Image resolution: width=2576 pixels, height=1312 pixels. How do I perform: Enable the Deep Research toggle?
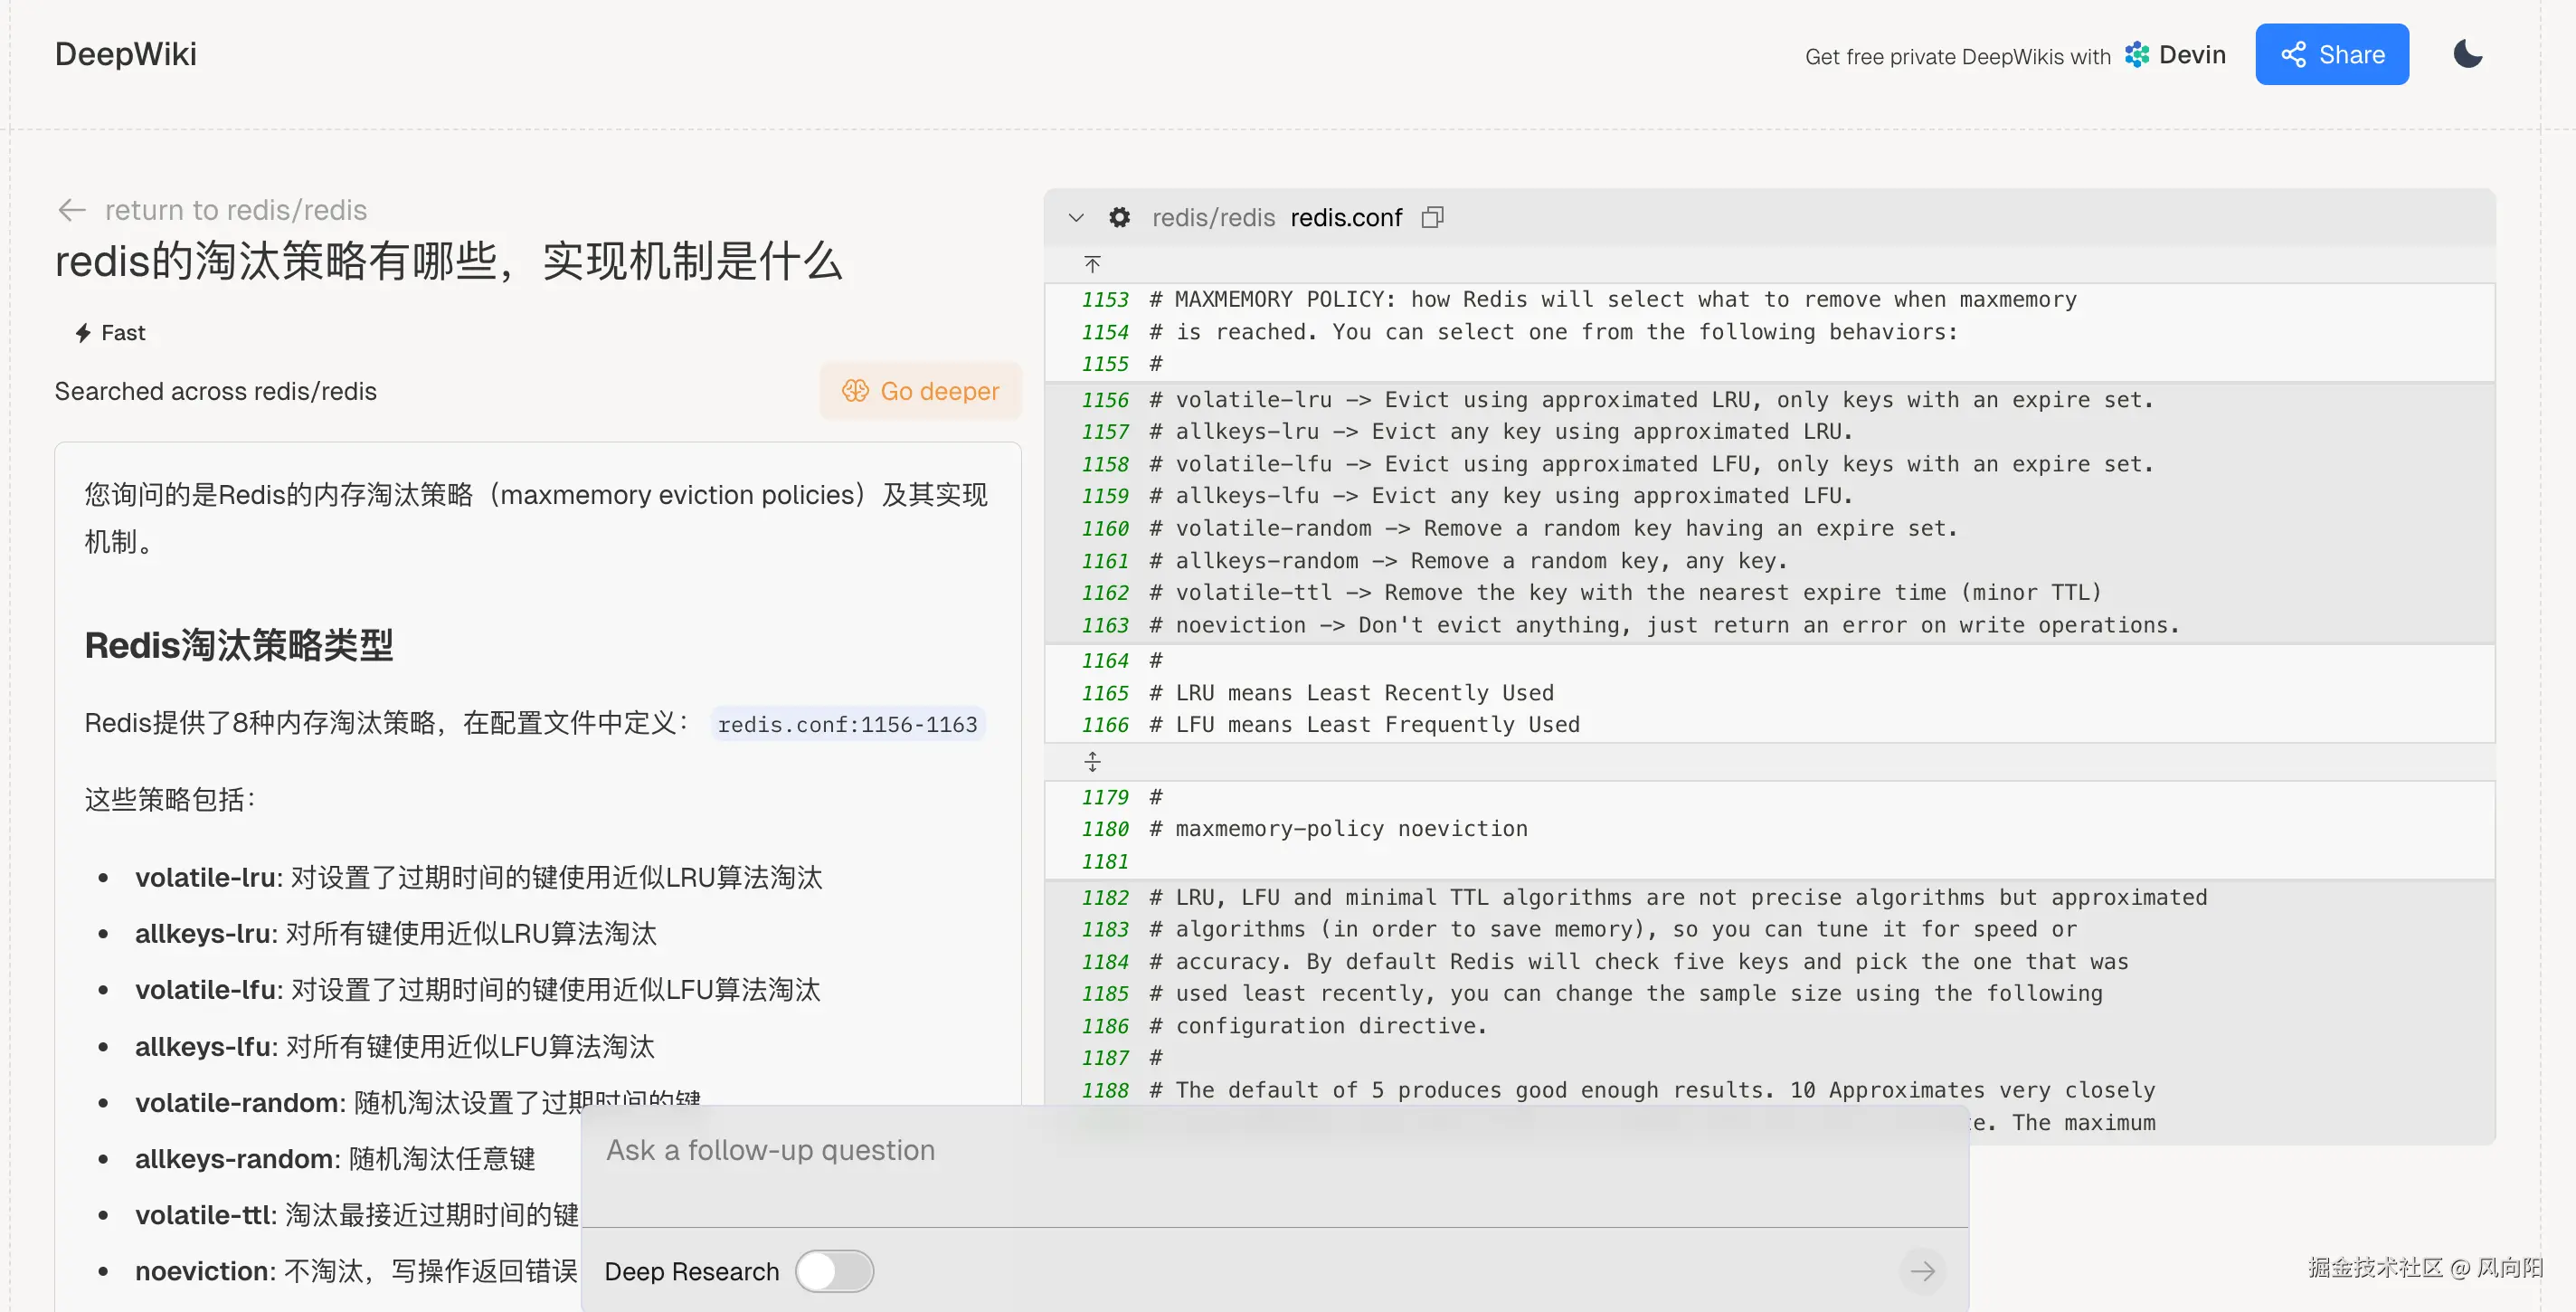pos(835,1271)
